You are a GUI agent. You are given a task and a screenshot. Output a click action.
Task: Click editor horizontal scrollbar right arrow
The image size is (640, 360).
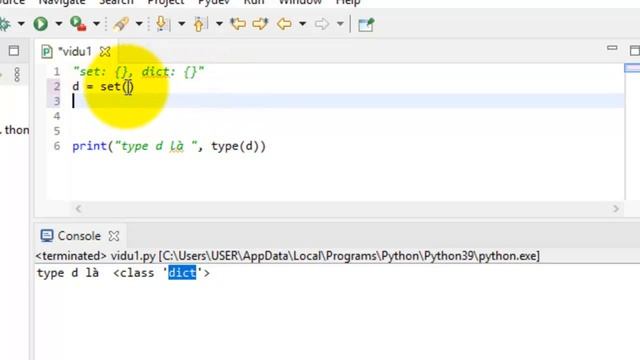(616, 209)
